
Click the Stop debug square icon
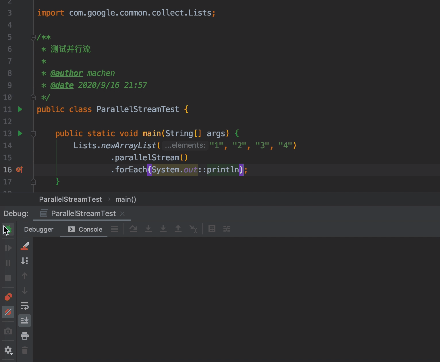click(8, 278)
